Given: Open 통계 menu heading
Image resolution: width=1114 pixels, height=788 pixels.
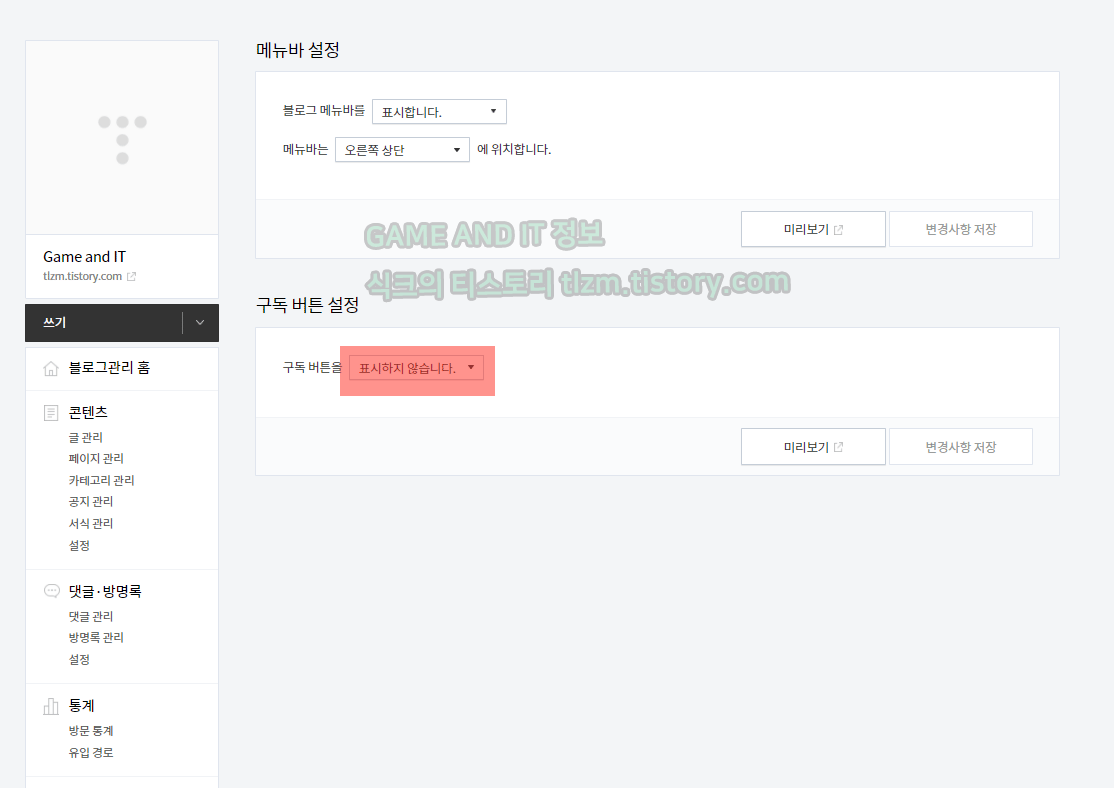Looking at the screenshot, I should [82, 706].
